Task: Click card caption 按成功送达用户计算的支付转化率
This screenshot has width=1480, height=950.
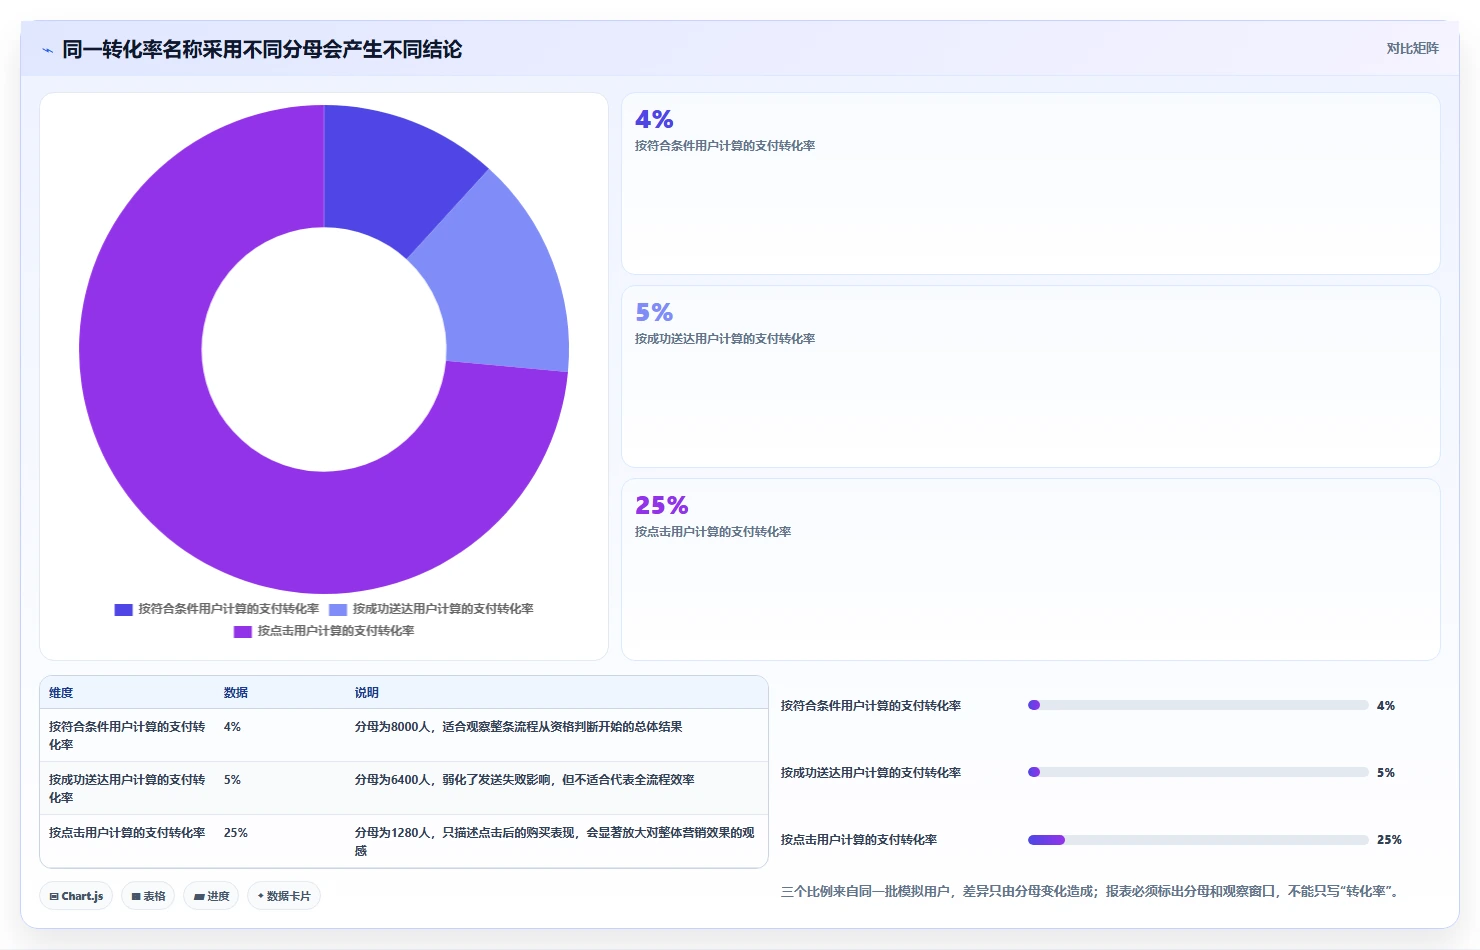Action: [x=725, y=339]
